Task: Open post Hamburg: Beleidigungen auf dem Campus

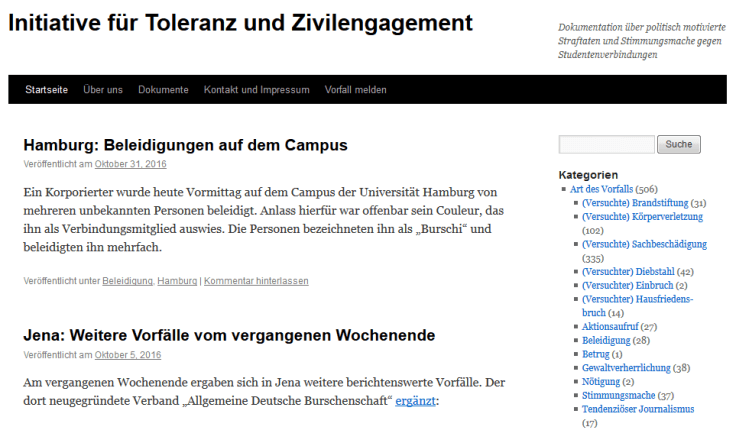Action: [185, 145]
